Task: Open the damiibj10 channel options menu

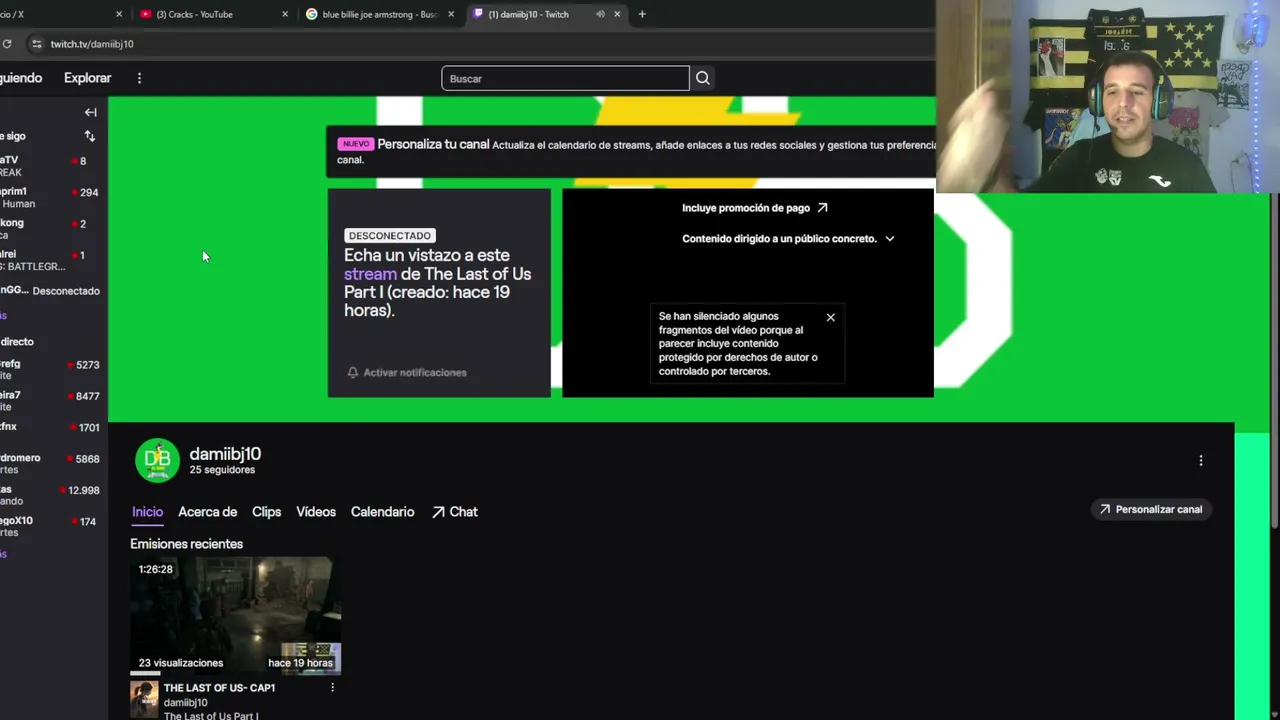Action: pos(1201,461)
